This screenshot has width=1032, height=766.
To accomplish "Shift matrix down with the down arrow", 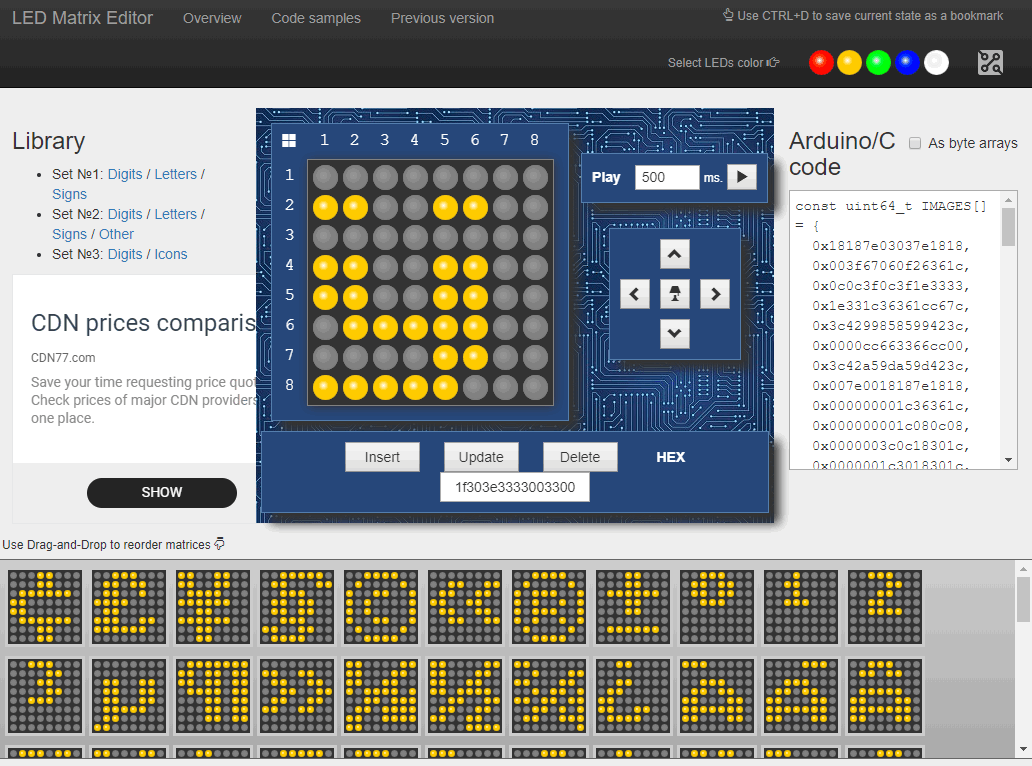I will tap(675, 334).
